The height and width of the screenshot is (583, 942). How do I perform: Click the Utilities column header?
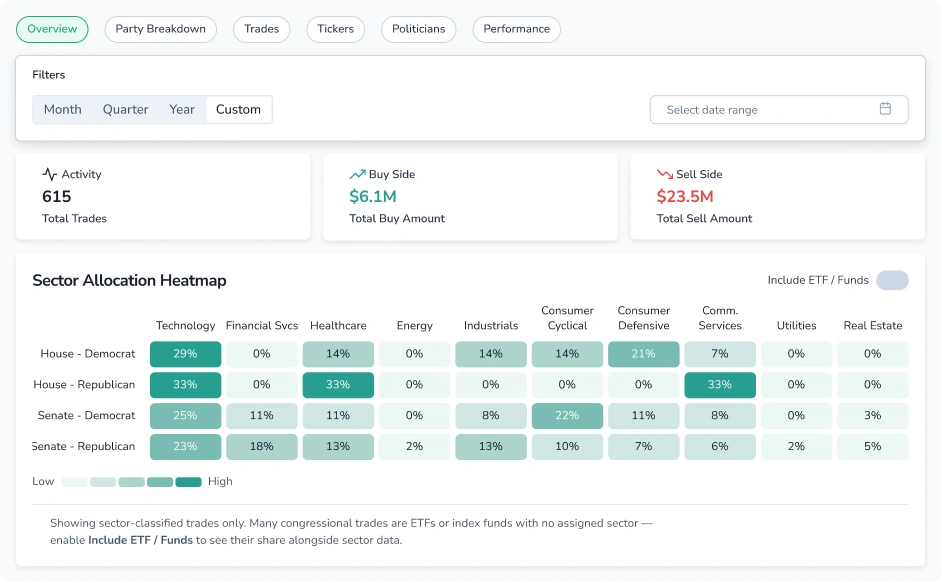pos(796,326)
